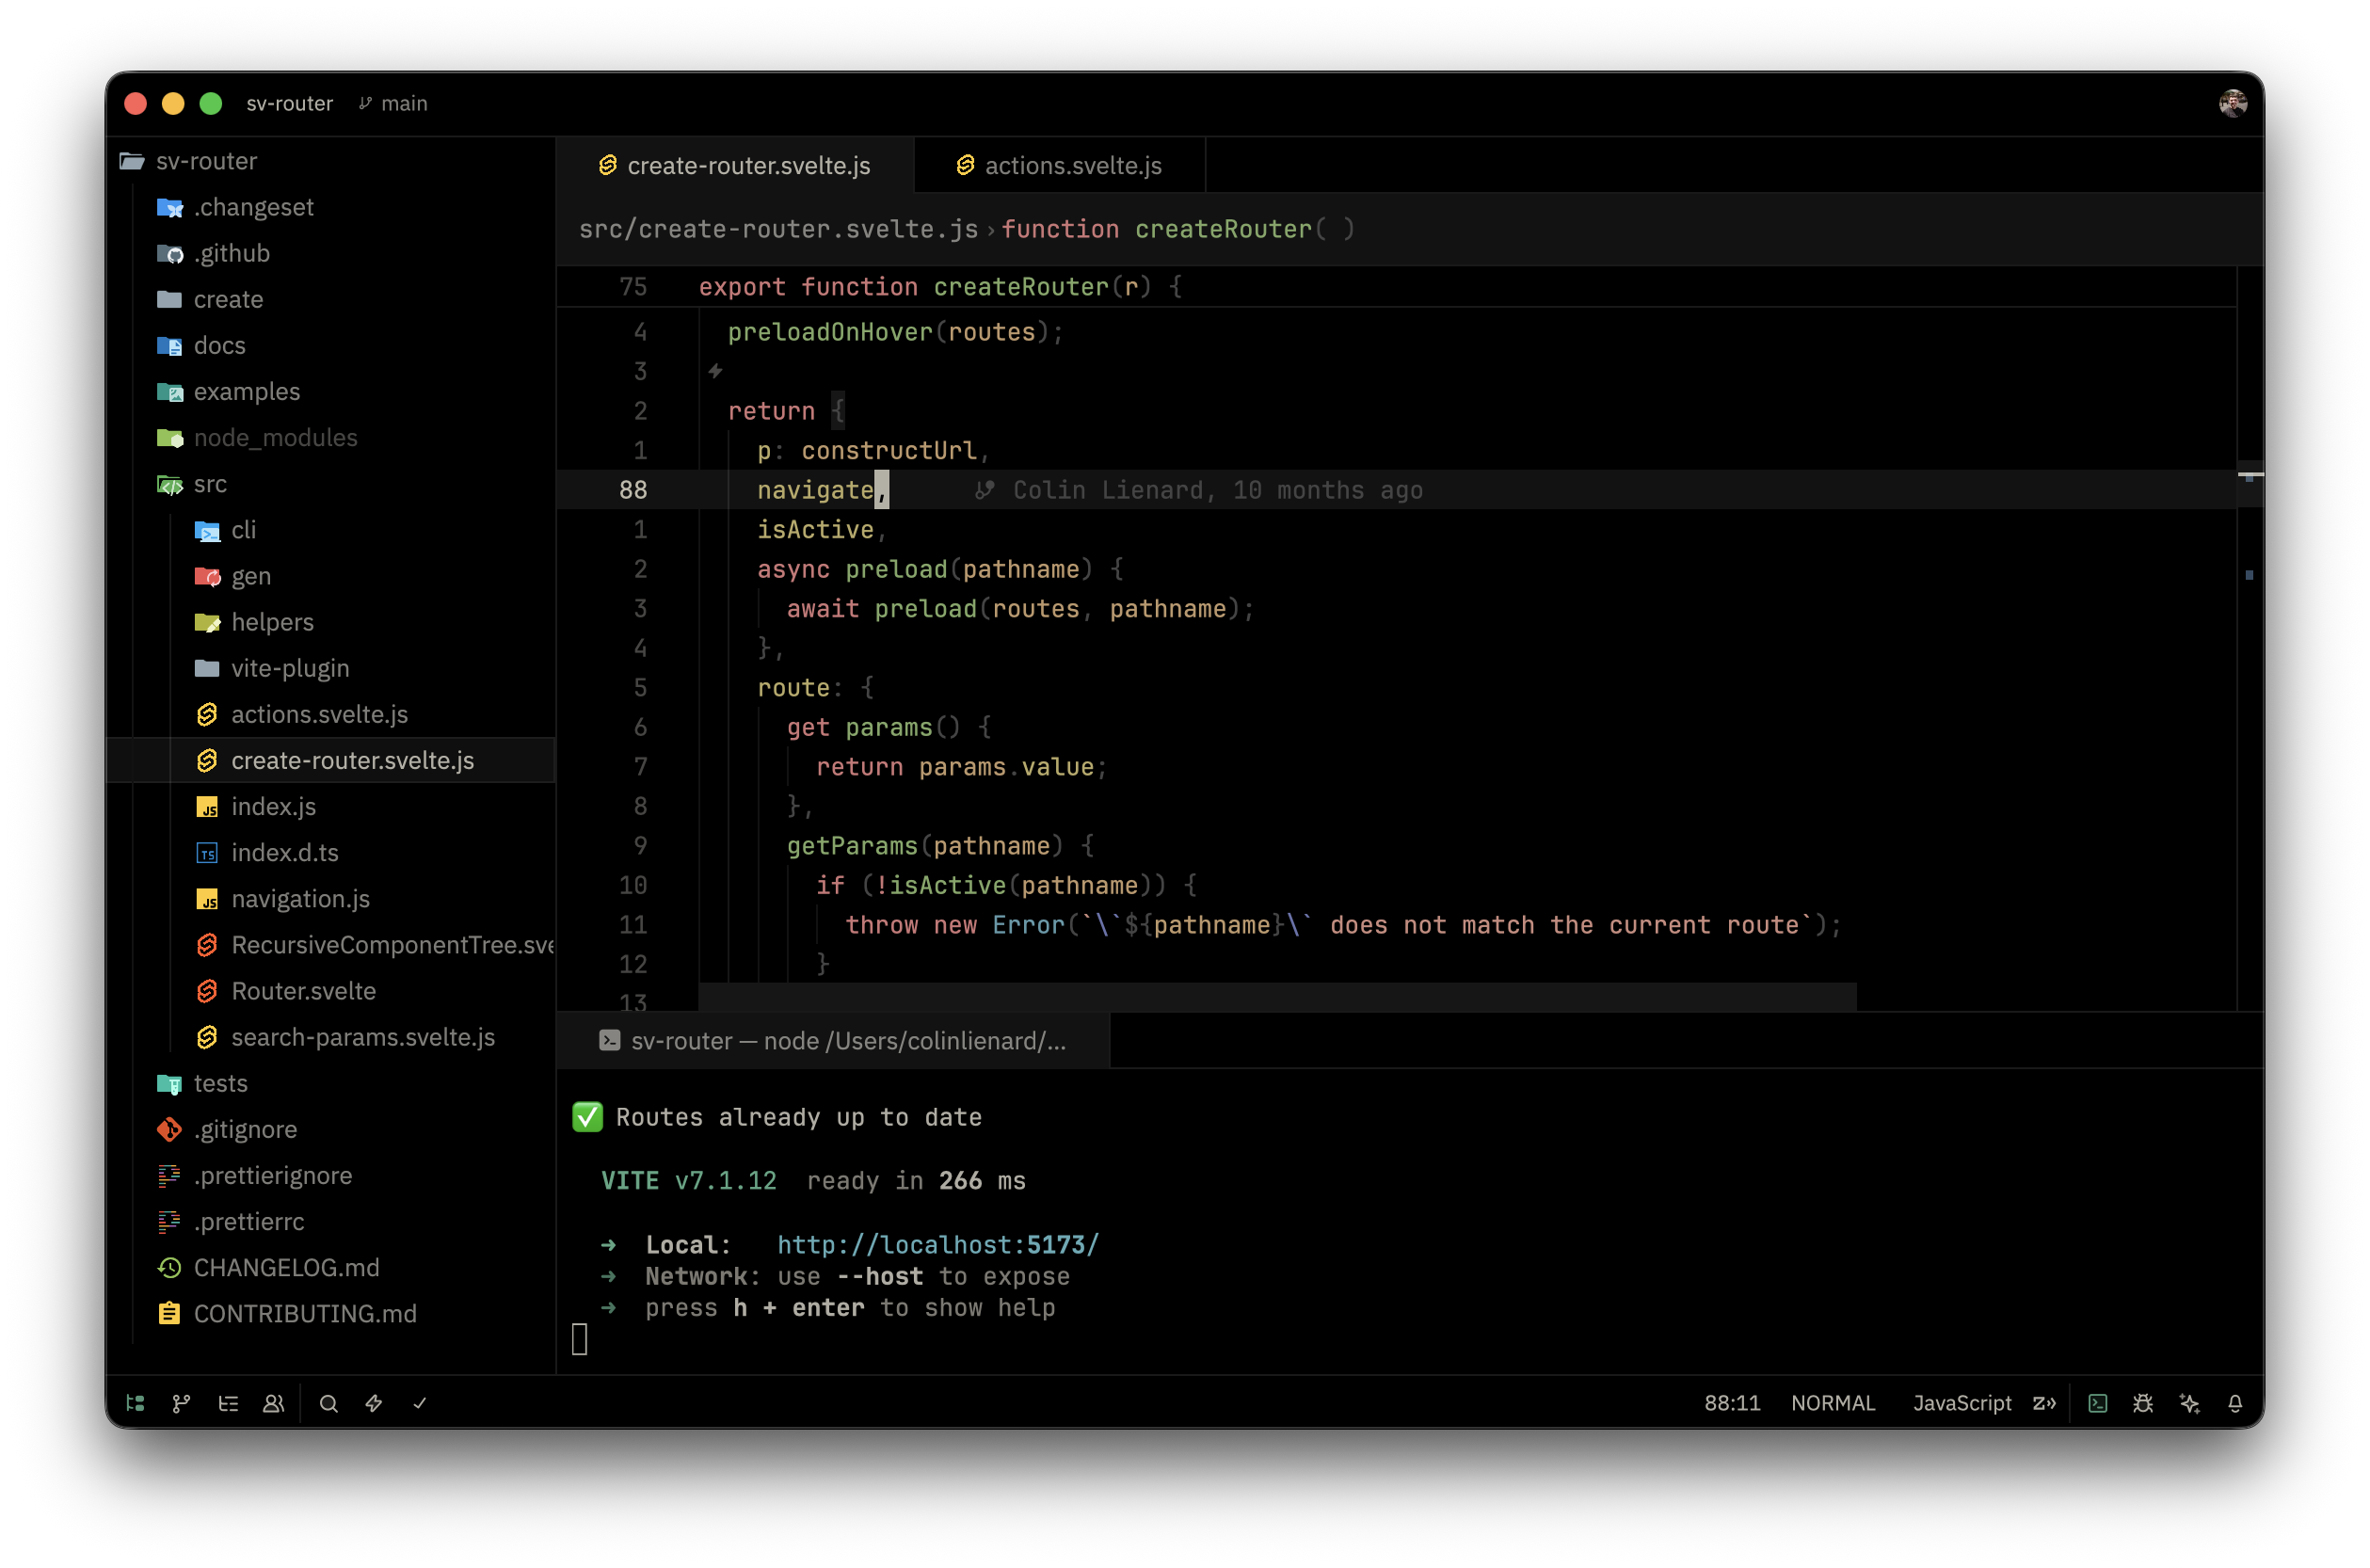Image resolution: width=2370 pixels, height=1568 pixels.
Task: Select the create-router.svelte.js editor tab
Action: [735, 165]
